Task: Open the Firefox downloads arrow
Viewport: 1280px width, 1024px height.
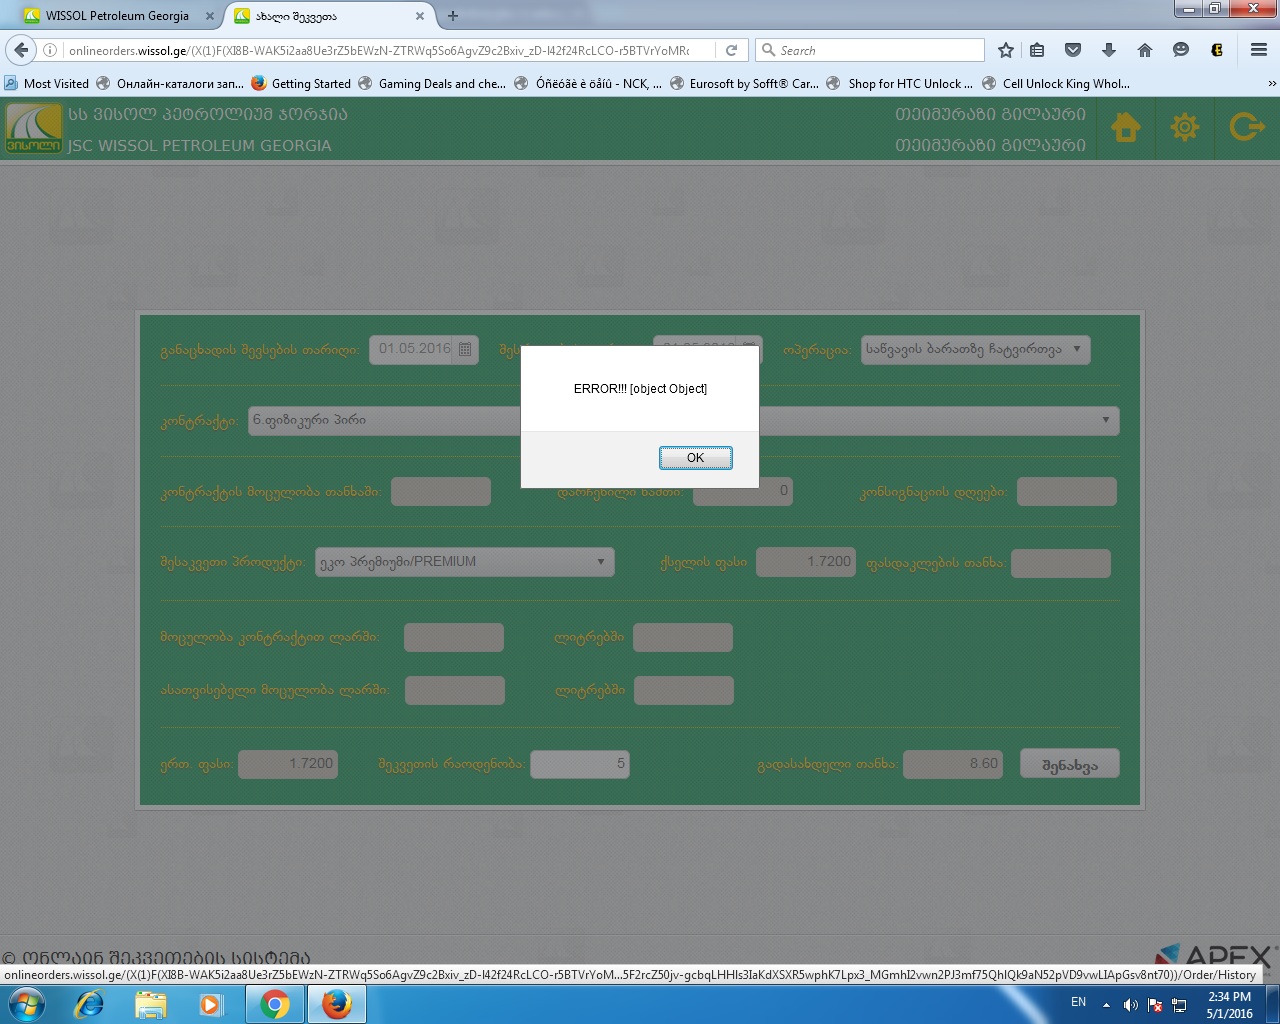Action: 1109,50
